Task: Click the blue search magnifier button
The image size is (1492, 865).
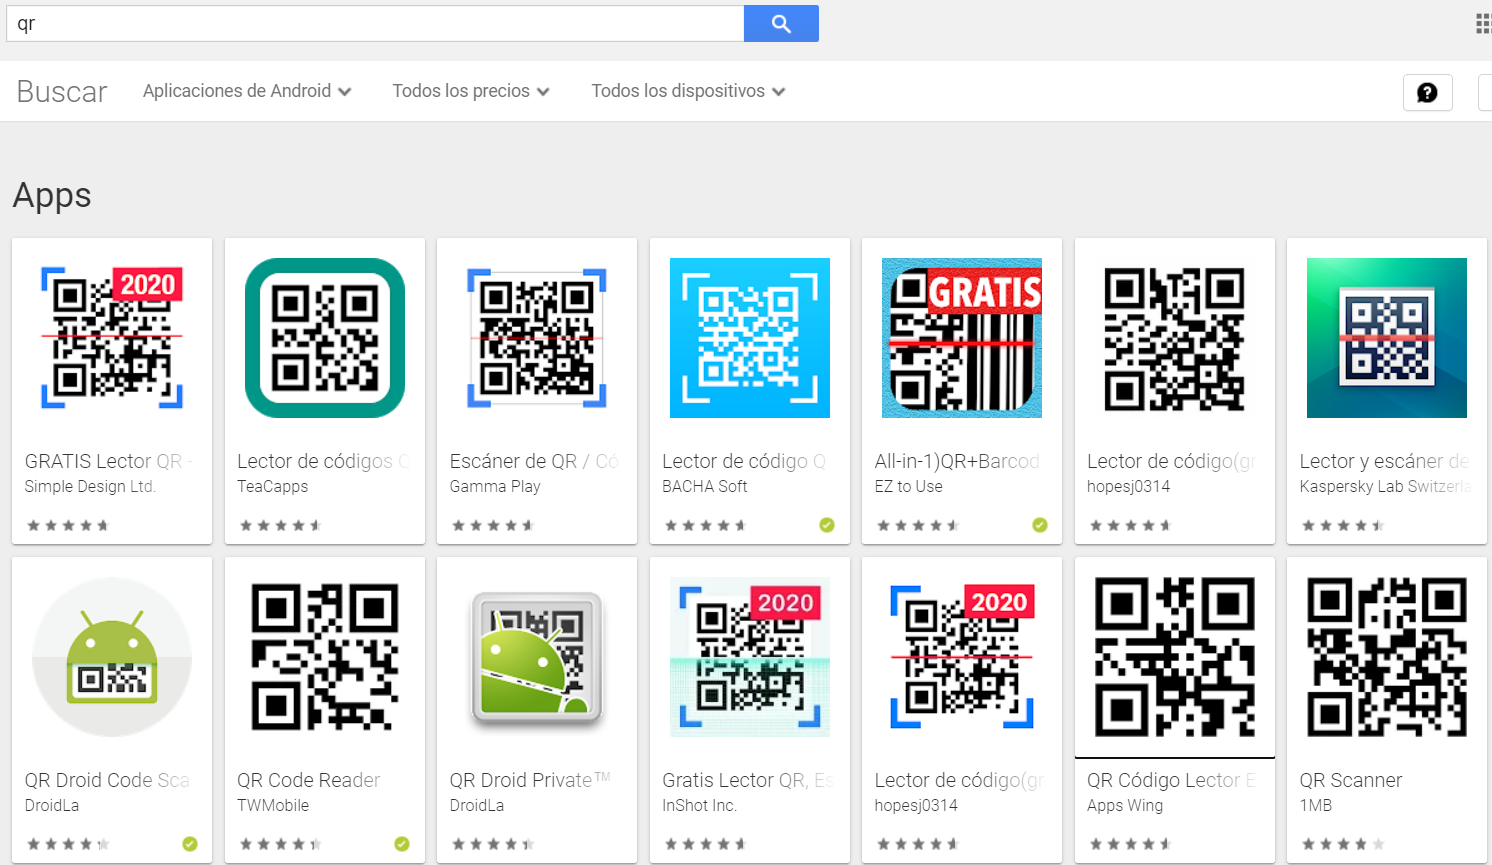Action: [781, 24]
